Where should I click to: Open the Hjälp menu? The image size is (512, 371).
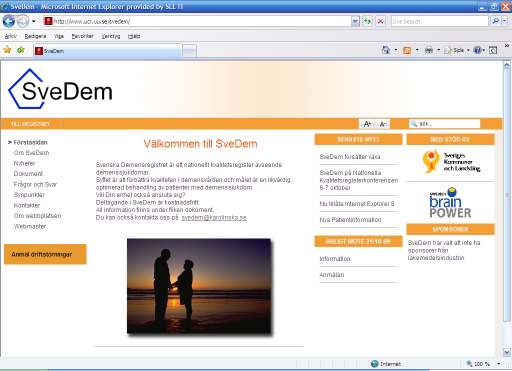click(x=134, y=36)
